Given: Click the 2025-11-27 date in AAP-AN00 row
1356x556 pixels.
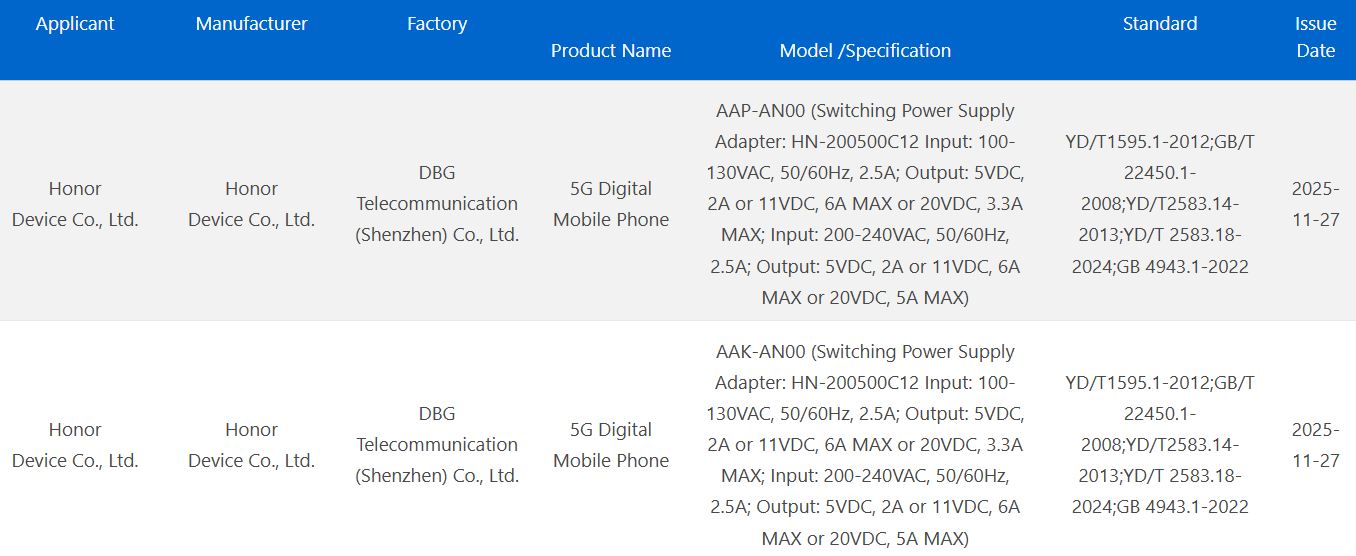Looking at the screenshot, I should [1315, 204].
